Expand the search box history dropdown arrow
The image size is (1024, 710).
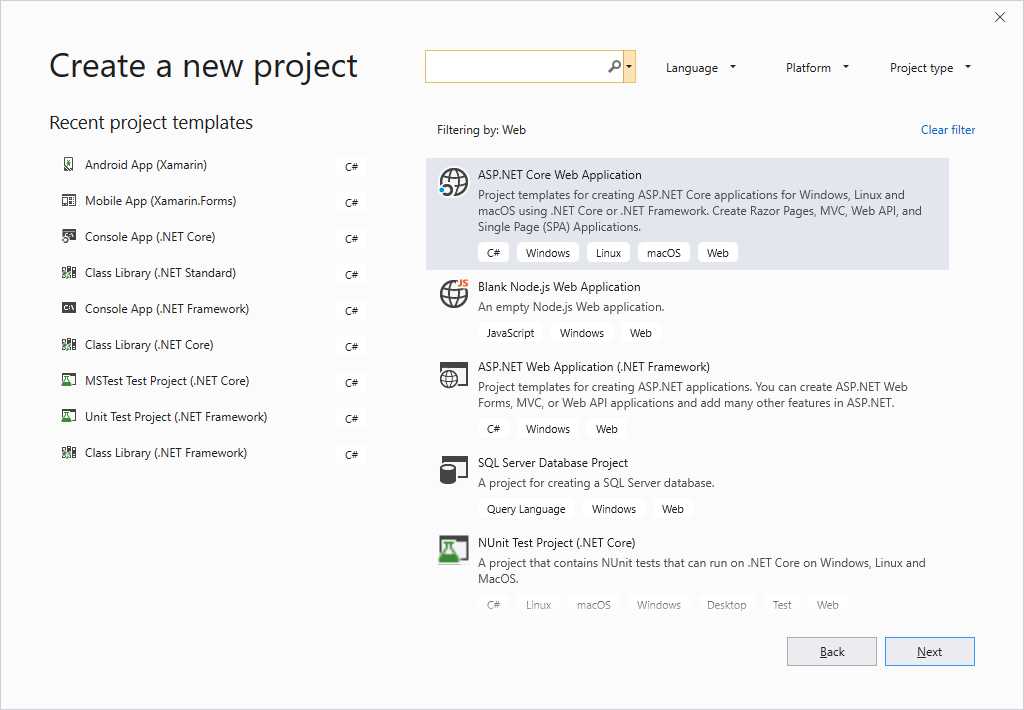pos(630,65)
